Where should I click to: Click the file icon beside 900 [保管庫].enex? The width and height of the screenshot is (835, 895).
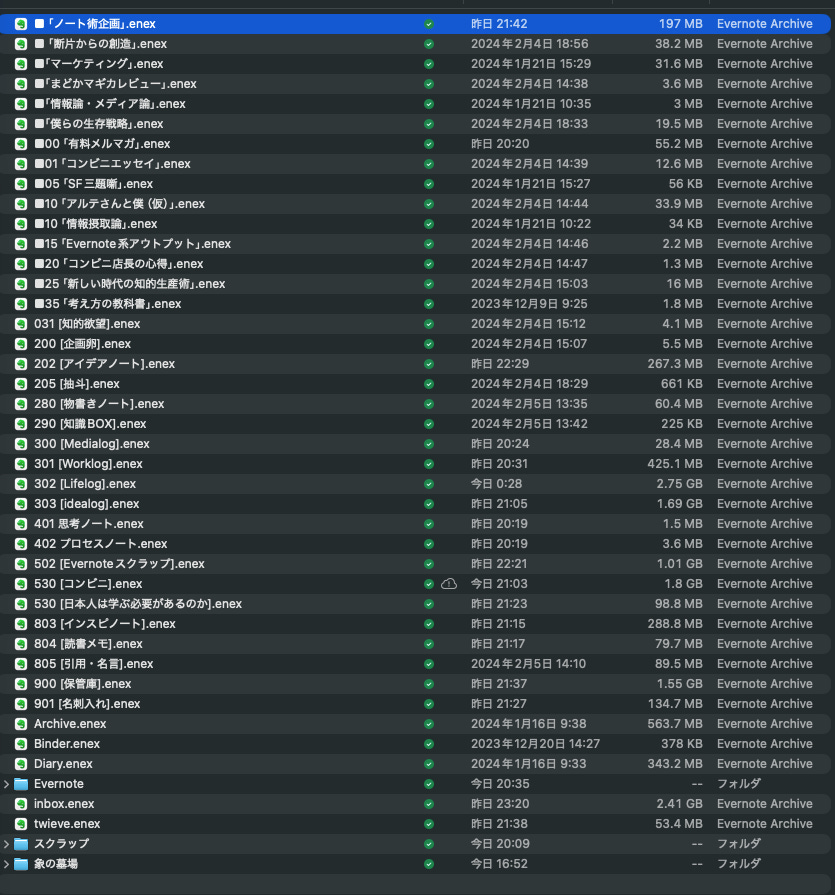point(21,684)
